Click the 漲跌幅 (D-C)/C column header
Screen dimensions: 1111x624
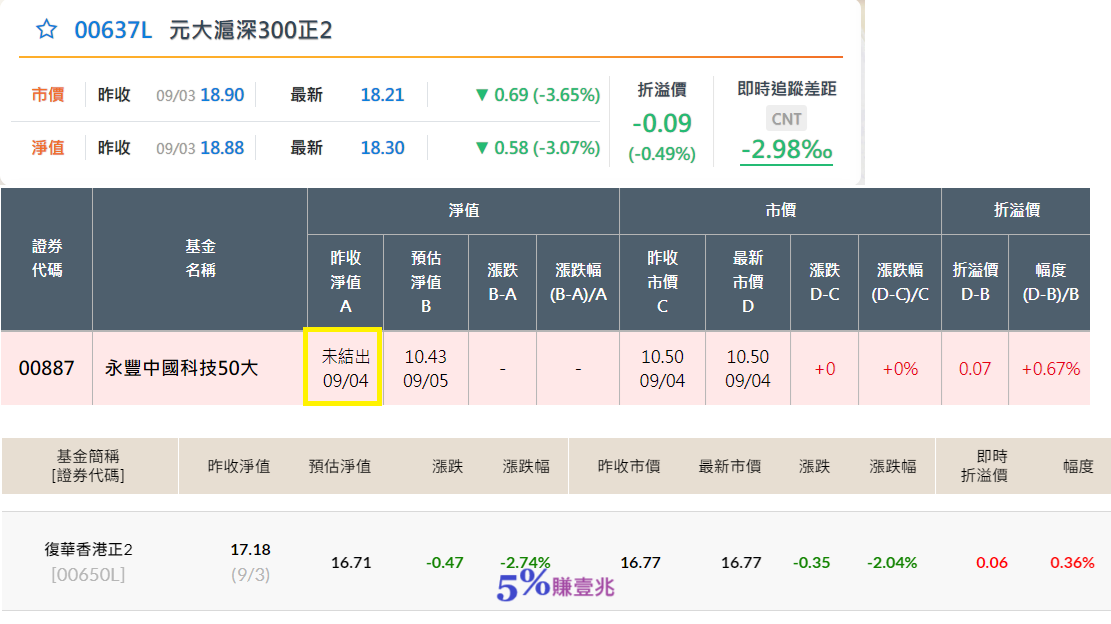900,282
